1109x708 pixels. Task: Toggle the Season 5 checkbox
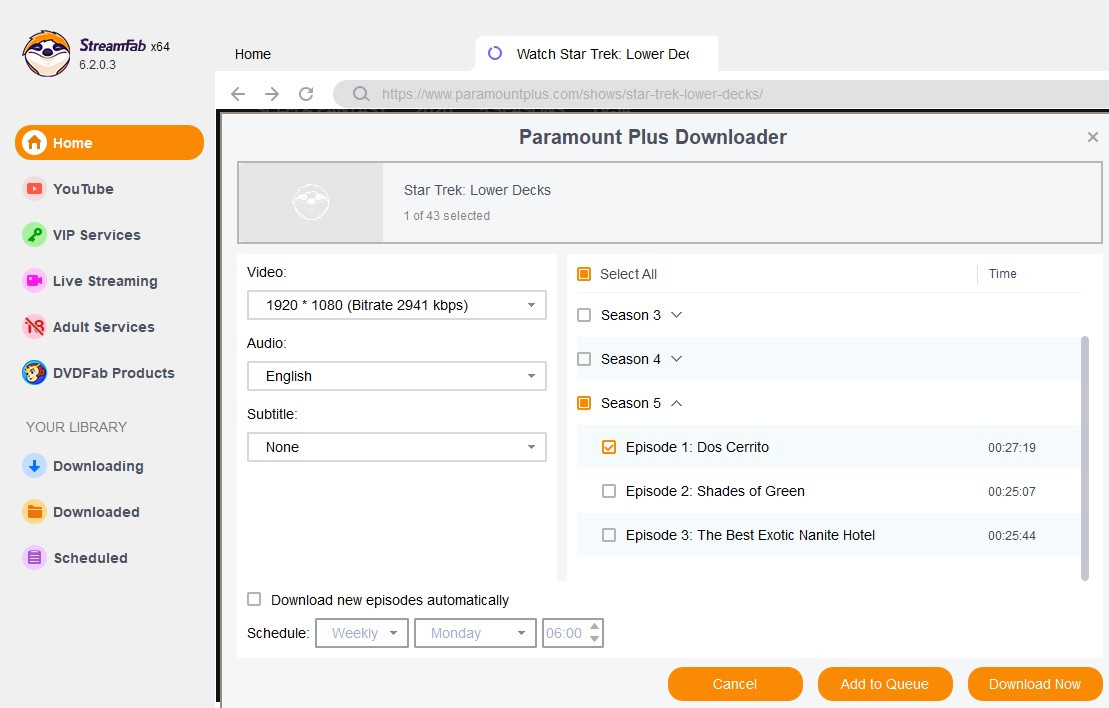[584, 403]
